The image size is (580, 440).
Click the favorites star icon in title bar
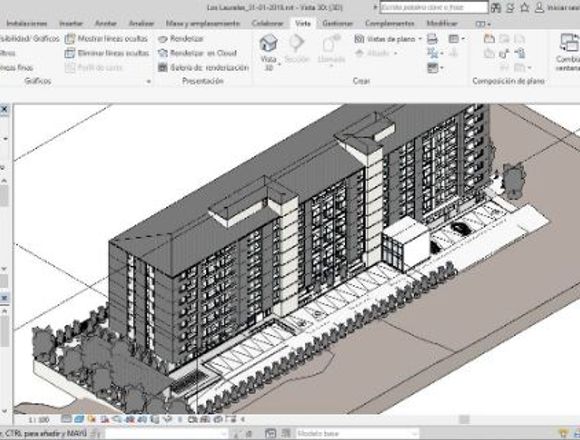click(524, 7)
